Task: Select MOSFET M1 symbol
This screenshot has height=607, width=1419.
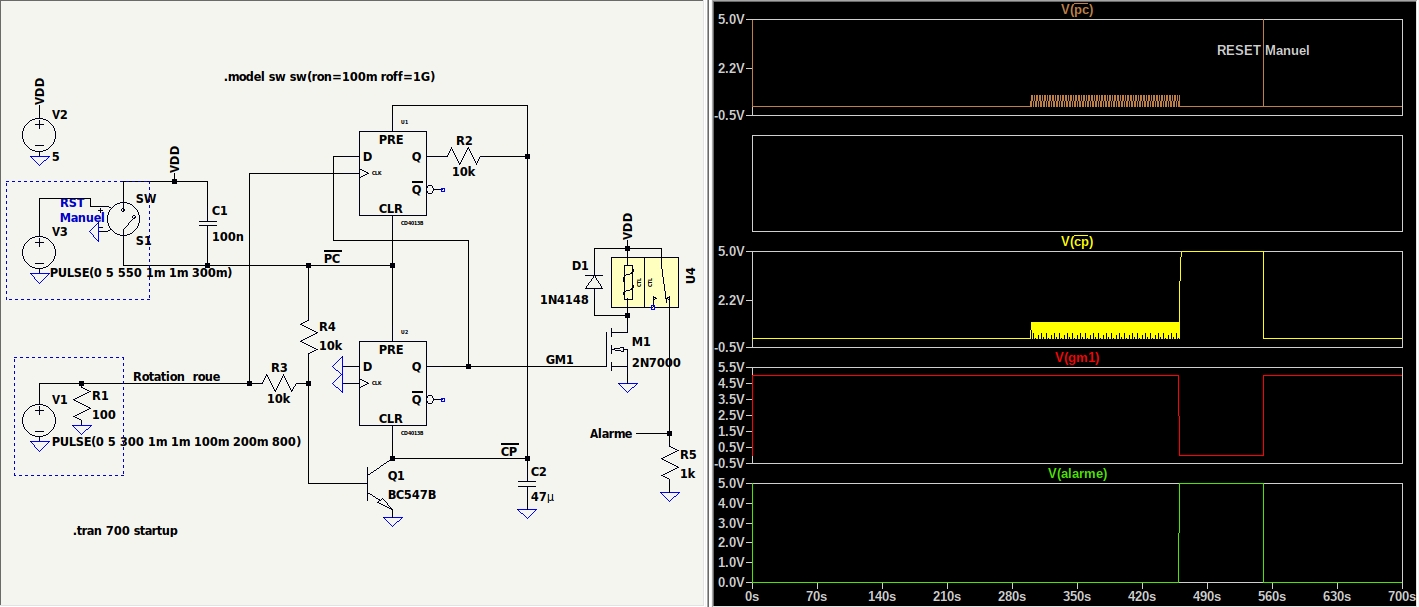Action: tap(618, 351)
